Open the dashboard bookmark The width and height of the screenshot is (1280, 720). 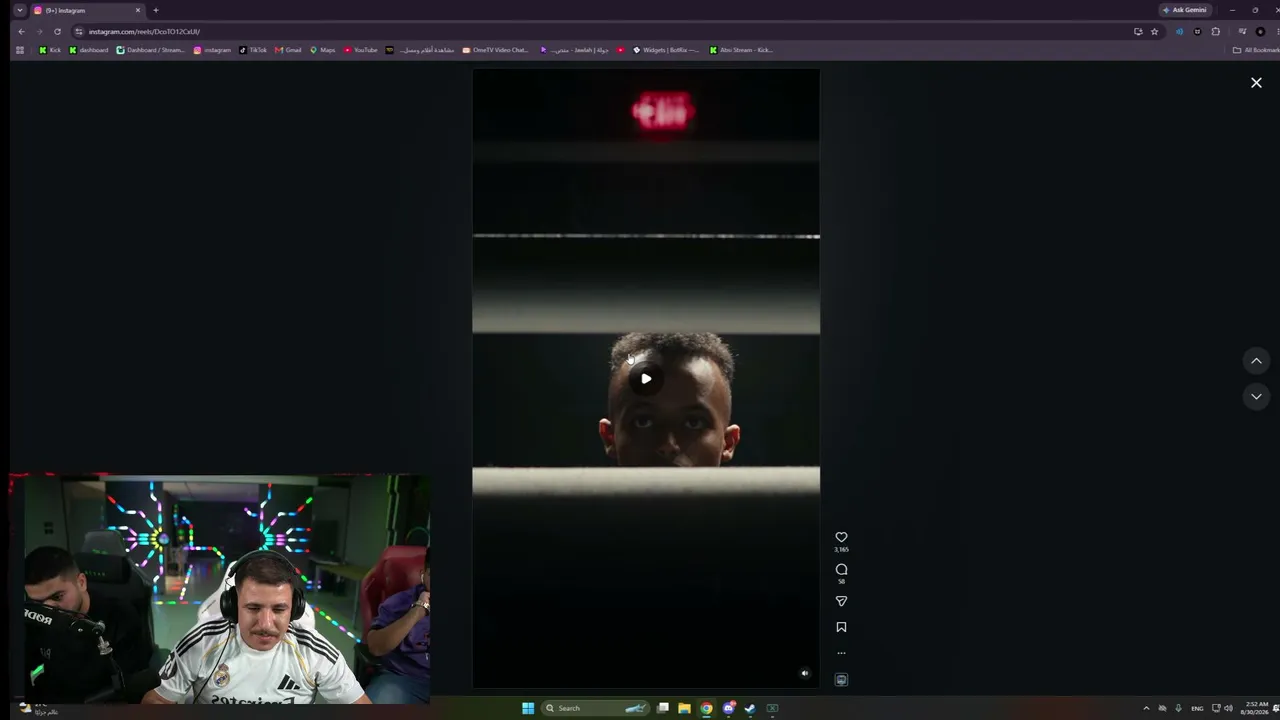pos(88,50)
